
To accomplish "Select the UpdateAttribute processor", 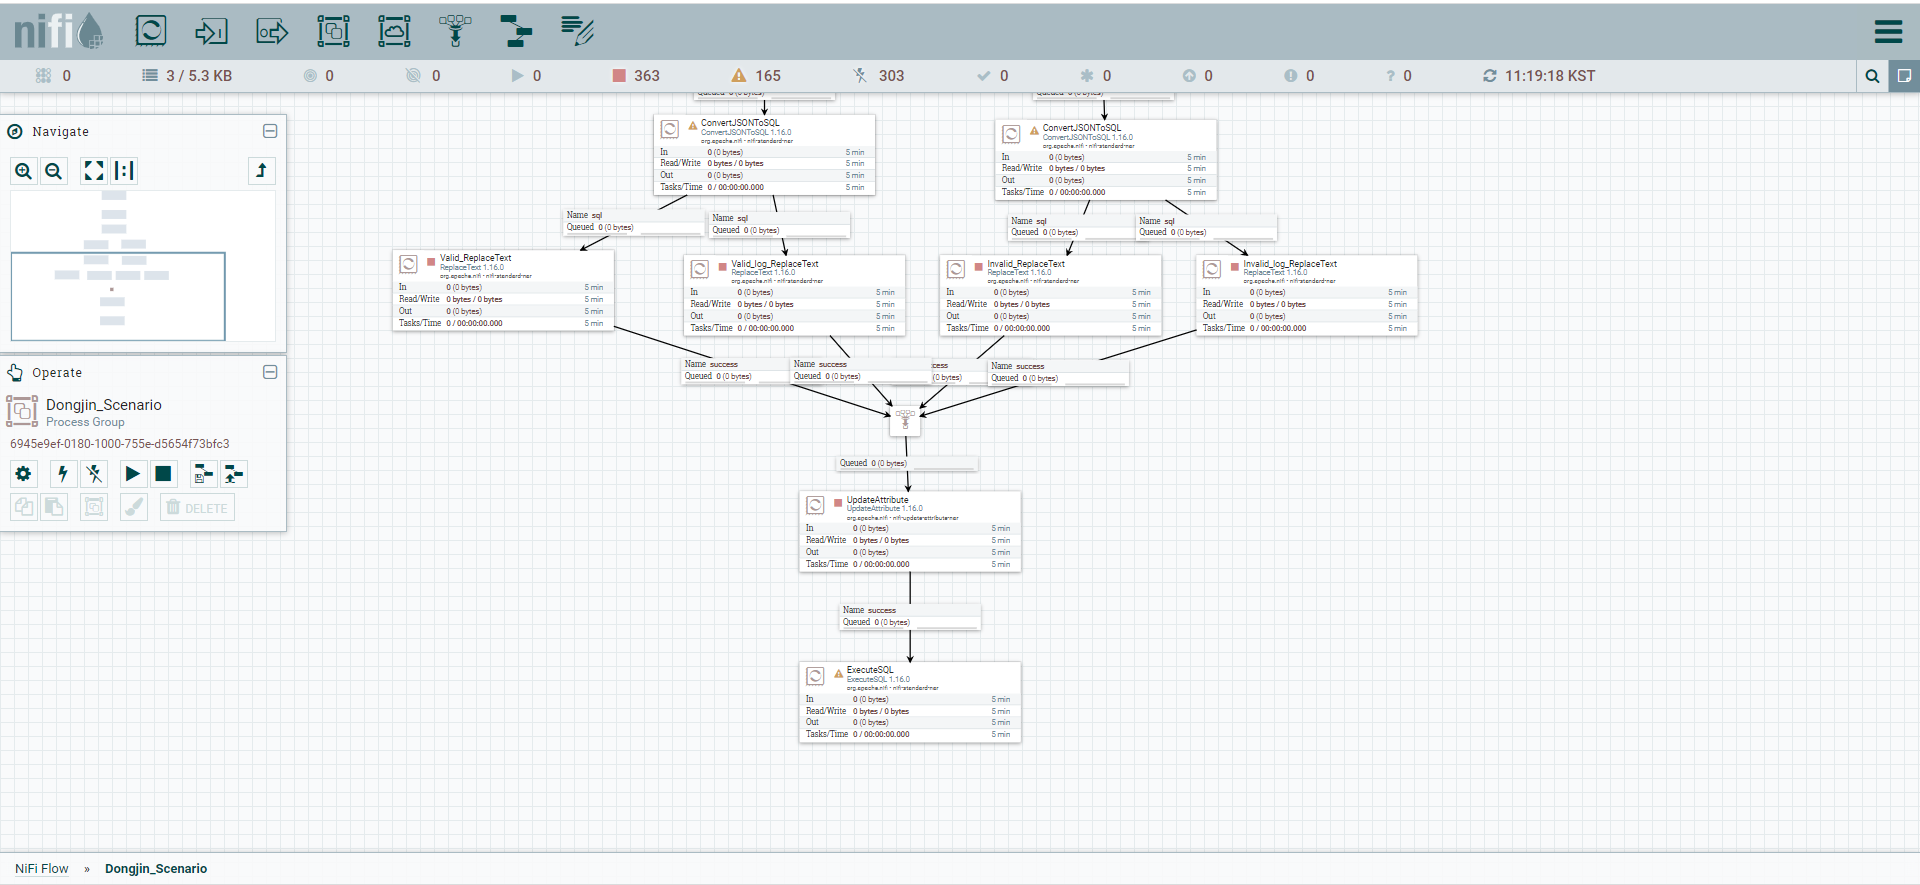I will click(910, 531).
